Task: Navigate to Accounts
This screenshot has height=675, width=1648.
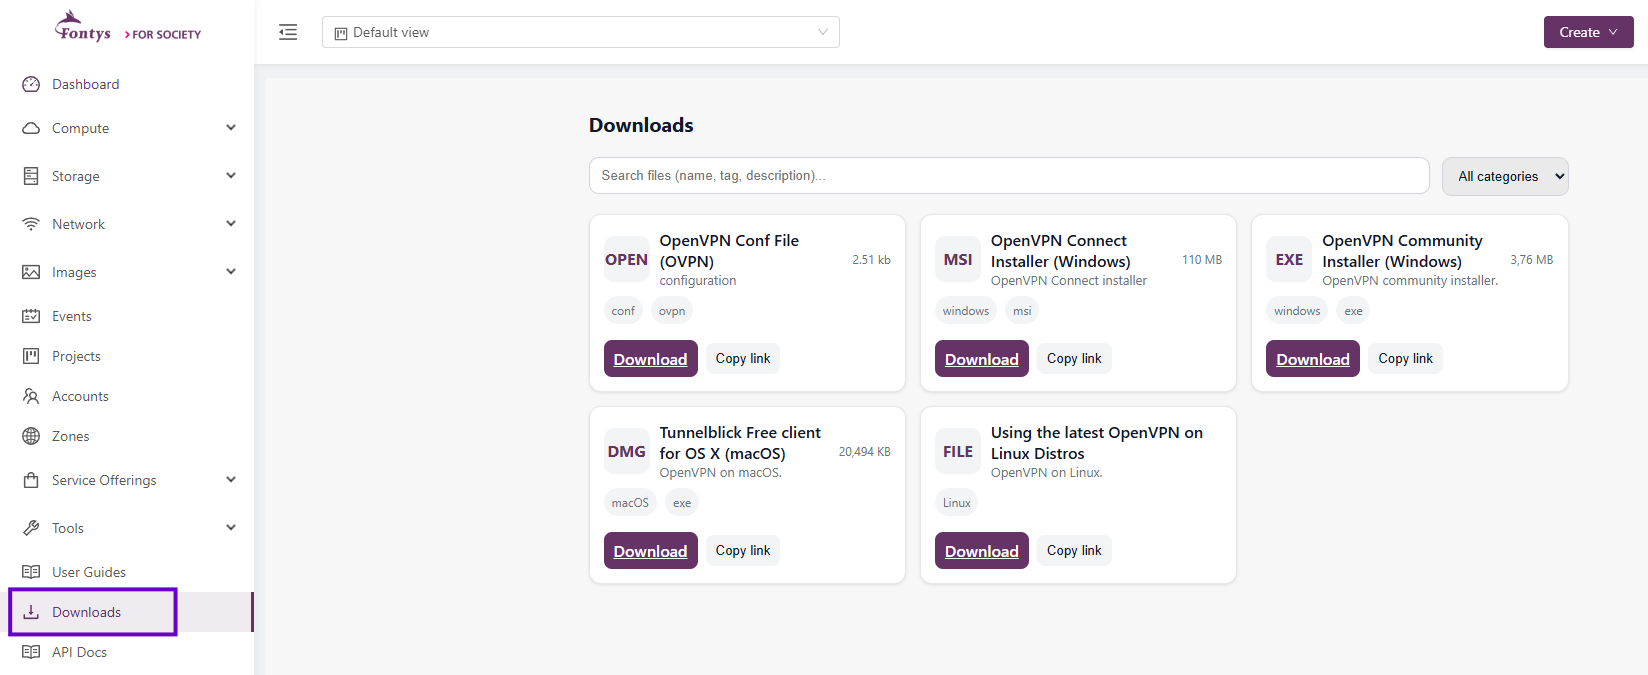Action: (127, 396)
